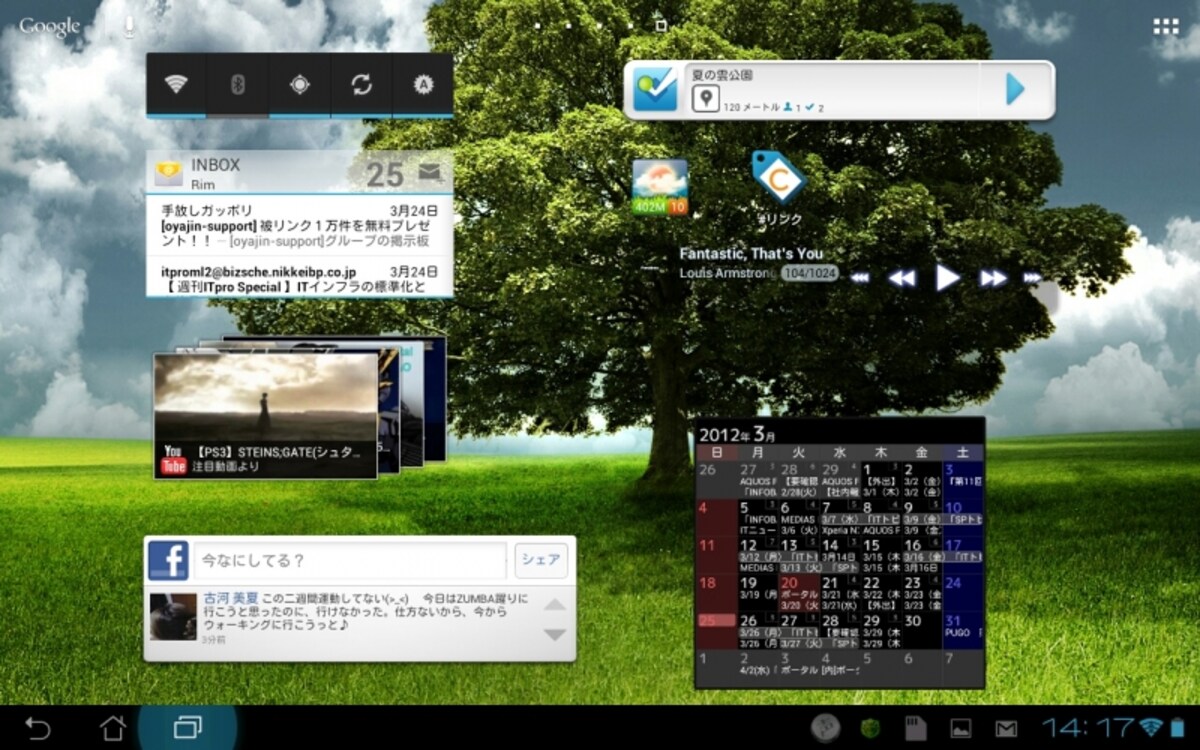Toggle GPS location in the power control widget
Screen dimensions: 1200x750
tap(299, 85)
